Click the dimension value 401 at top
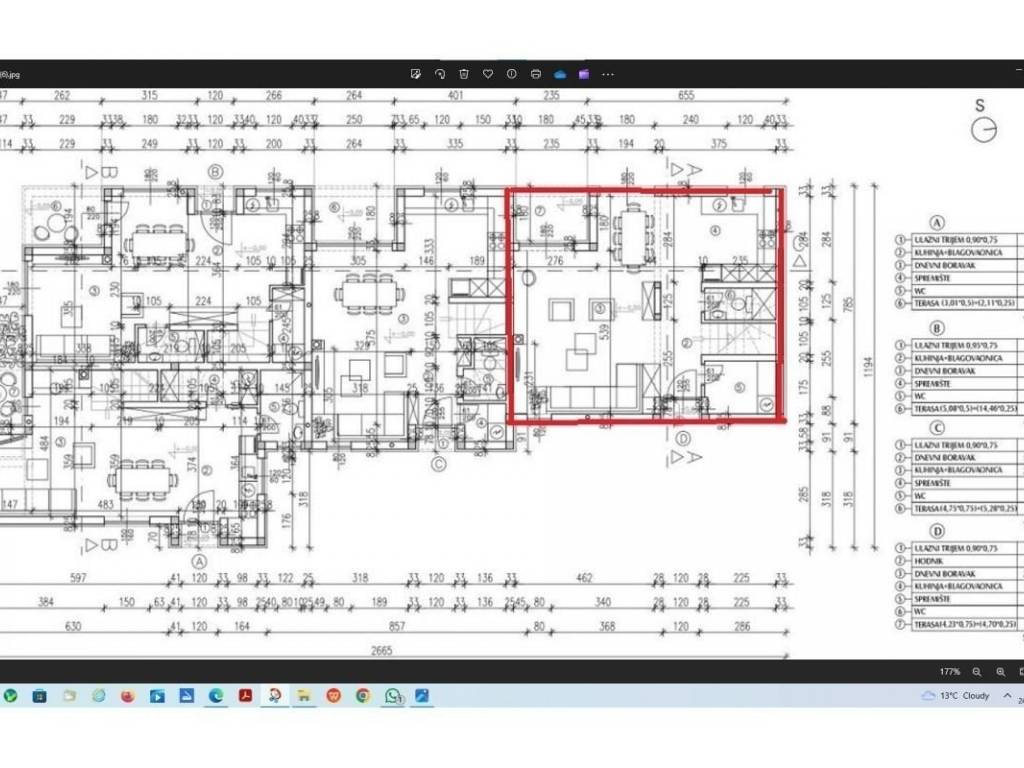Viewport: 1024px width, 768px height. click(x=455, y=95)
